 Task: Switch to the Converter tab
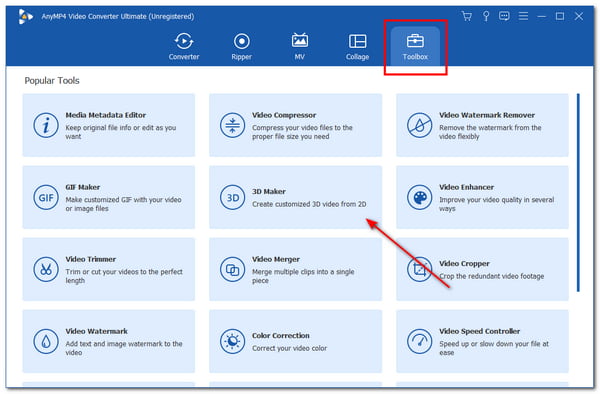coord(184,46)
